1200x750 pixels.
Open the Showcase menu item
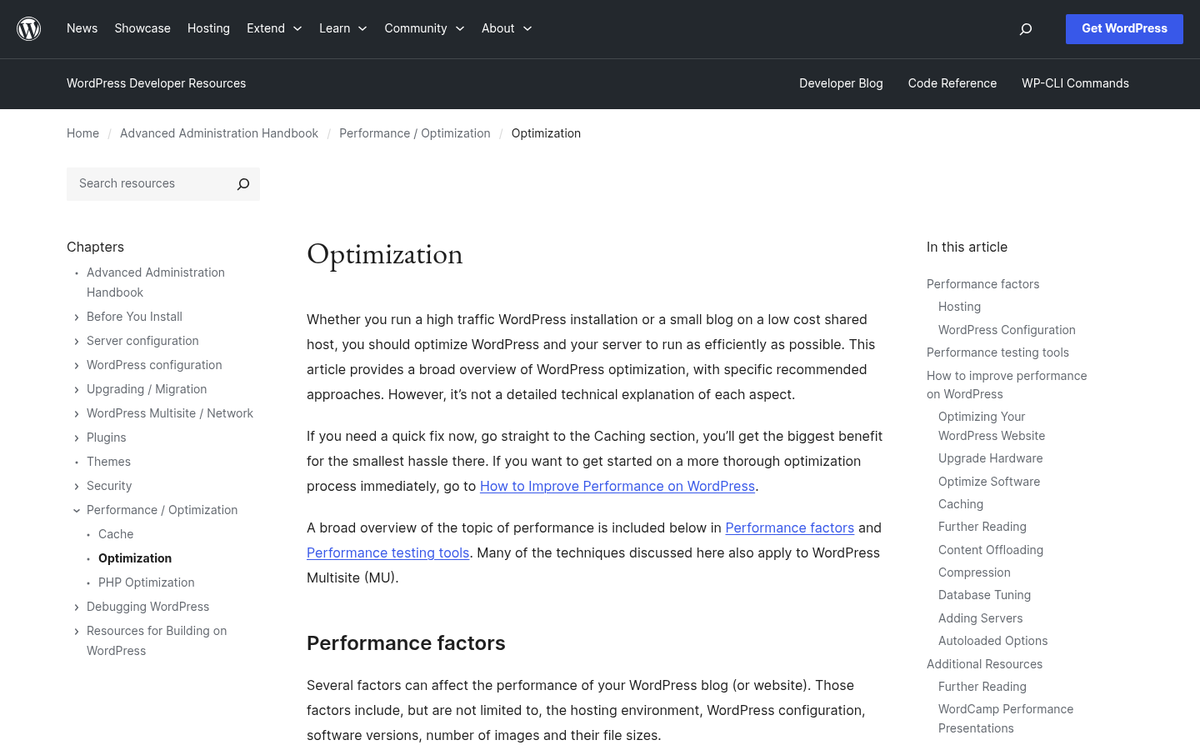coord(142,28)
